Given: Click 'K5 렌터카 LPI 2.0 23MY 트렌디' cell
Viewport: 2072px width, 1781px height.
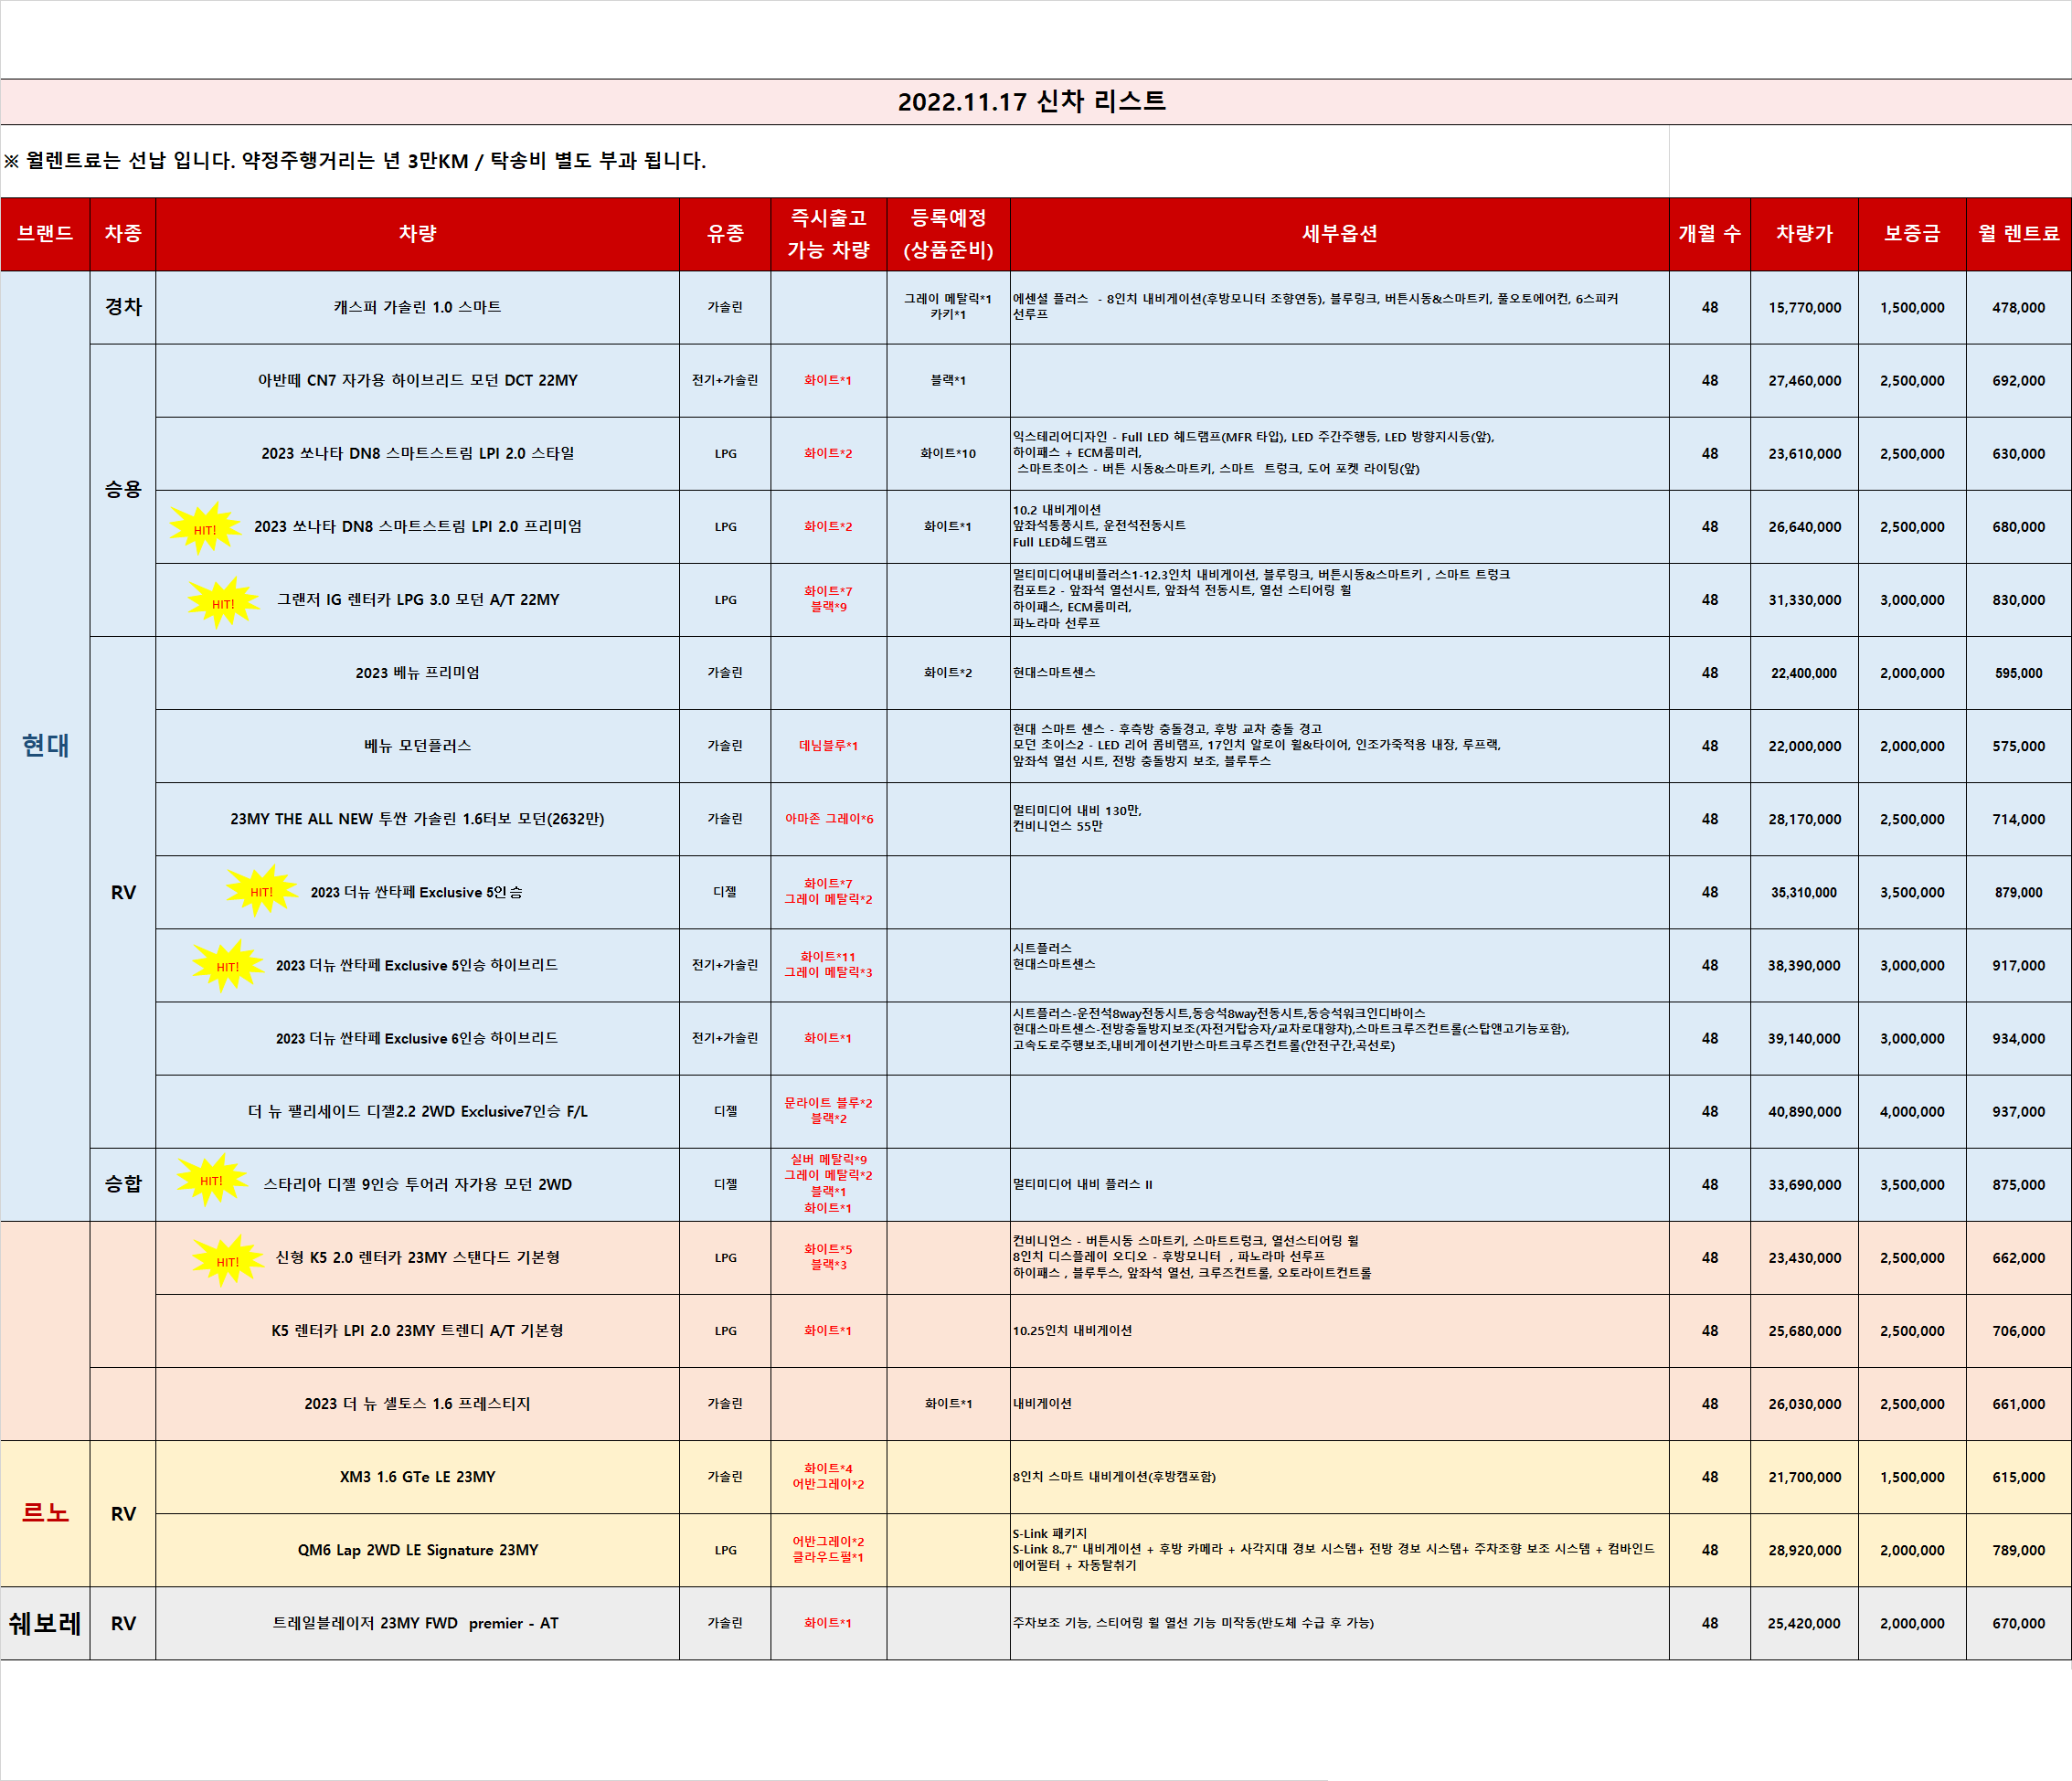Looking at the screenshot, I should [418, 1331].
